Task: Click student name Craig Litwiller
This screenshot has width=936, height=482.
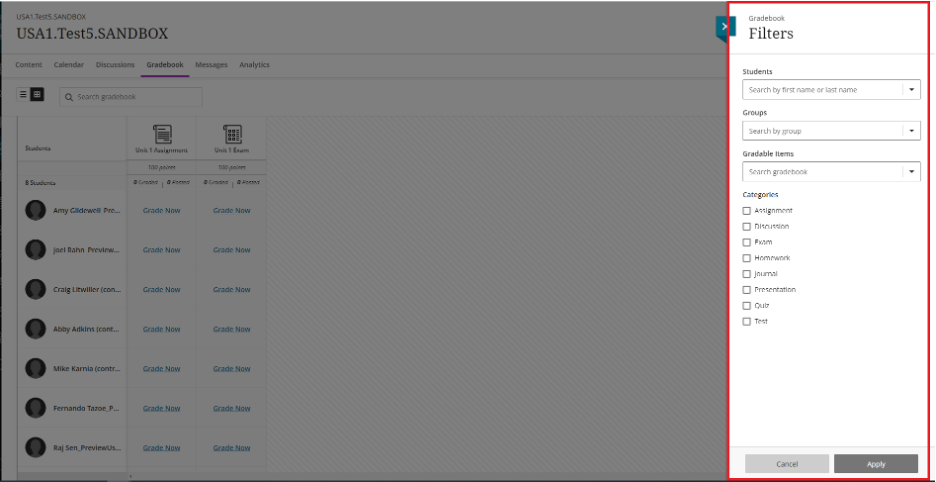Action: point(87,289)
